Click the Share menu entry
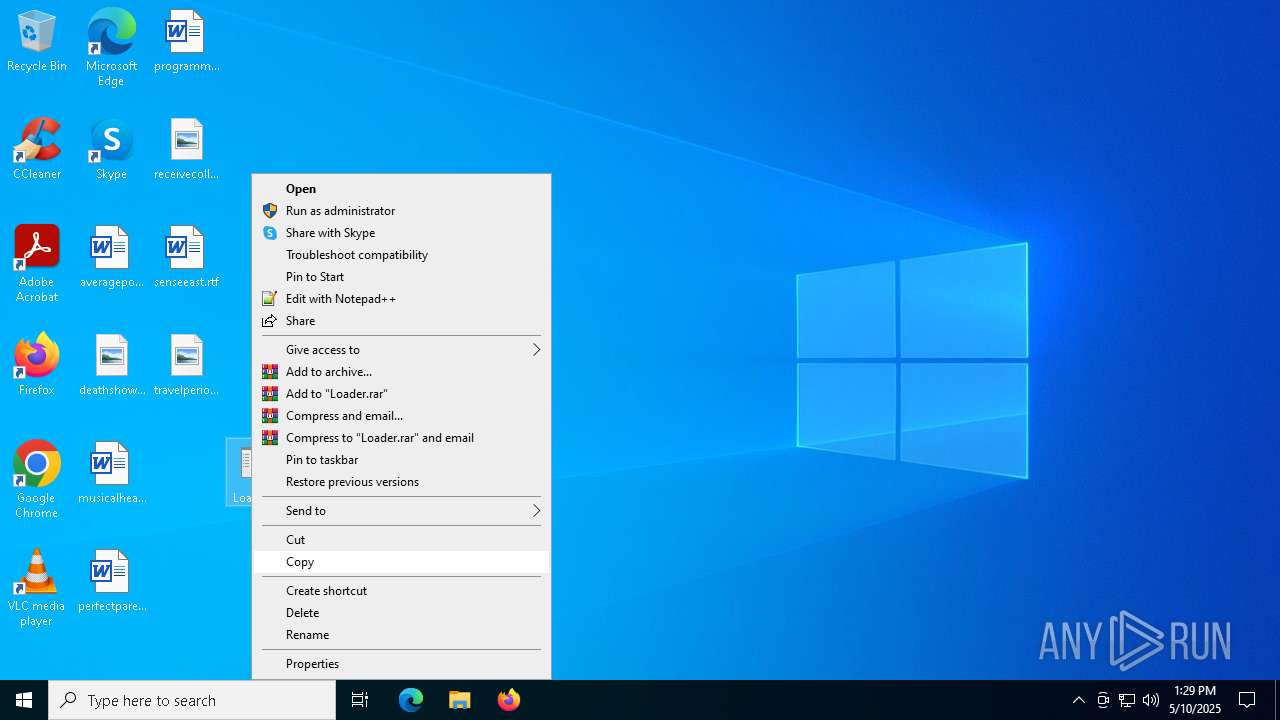Screen dimensions: 1280x720 (x=401, y=321)
